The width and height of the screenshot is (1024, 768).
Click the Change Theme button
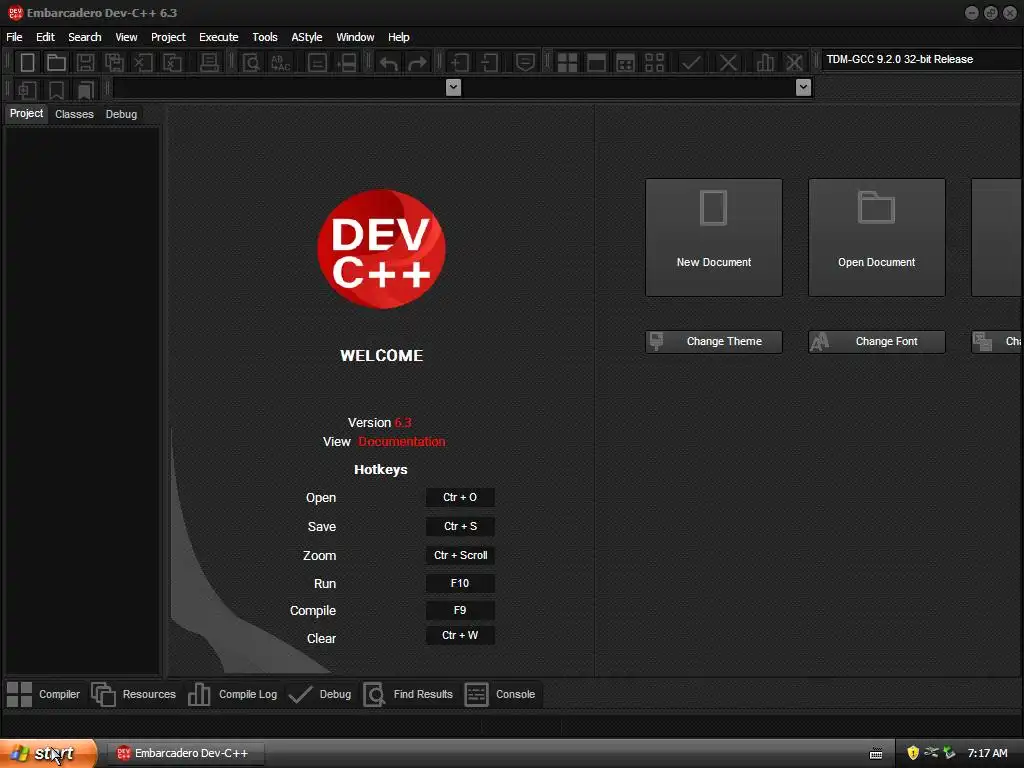(714, 342)
